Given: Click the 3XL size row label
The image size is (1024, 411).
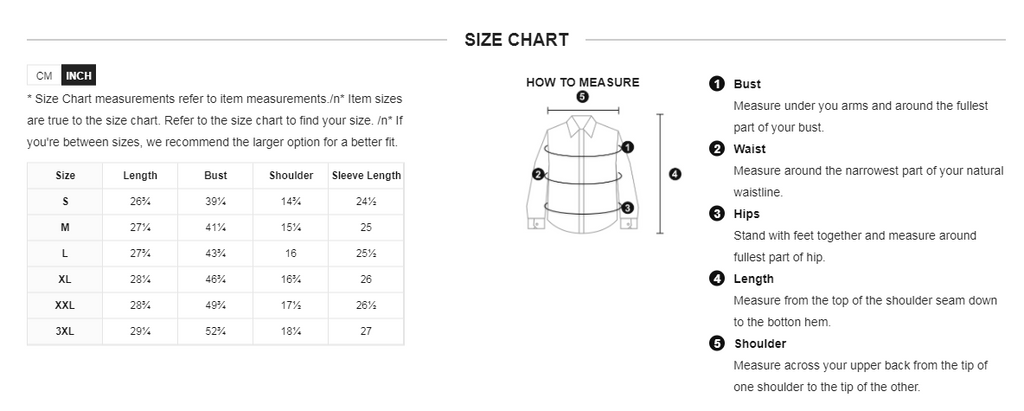Looking at the screenshot, I should (65, 331).
